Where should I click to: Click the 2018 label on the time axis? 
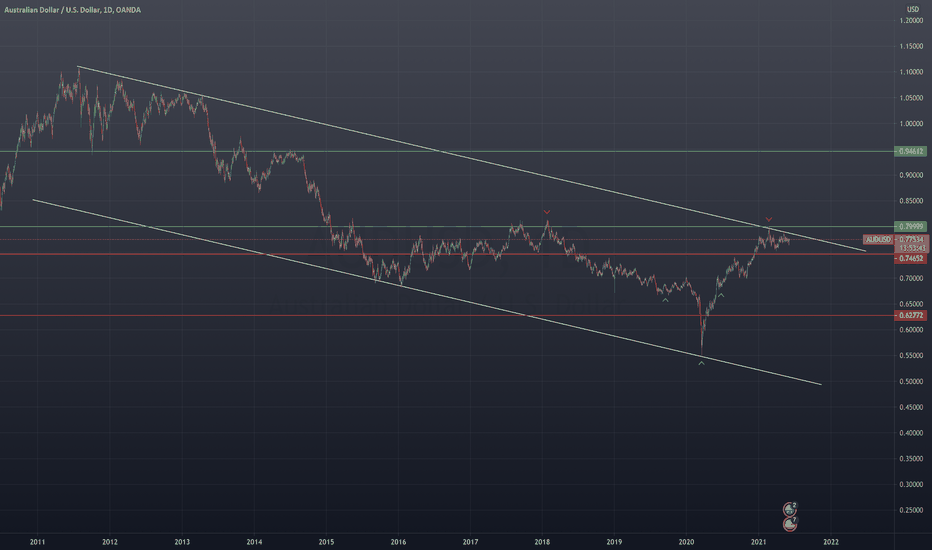click(x=542, y=542)
